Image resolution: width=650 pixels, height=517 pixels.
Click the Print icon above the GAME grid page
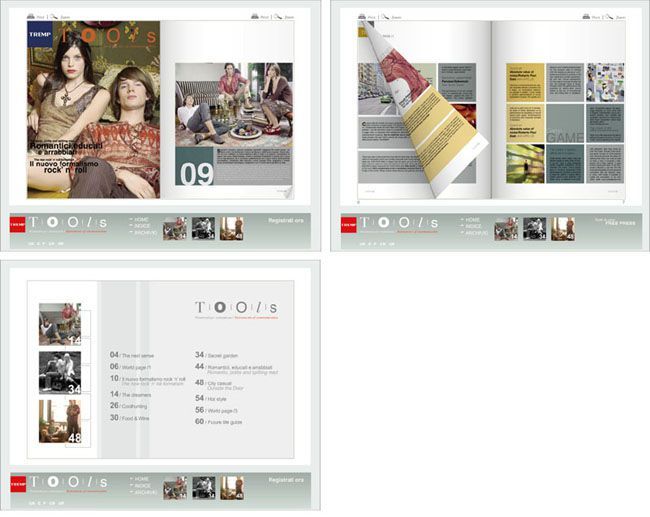point(586,16)
